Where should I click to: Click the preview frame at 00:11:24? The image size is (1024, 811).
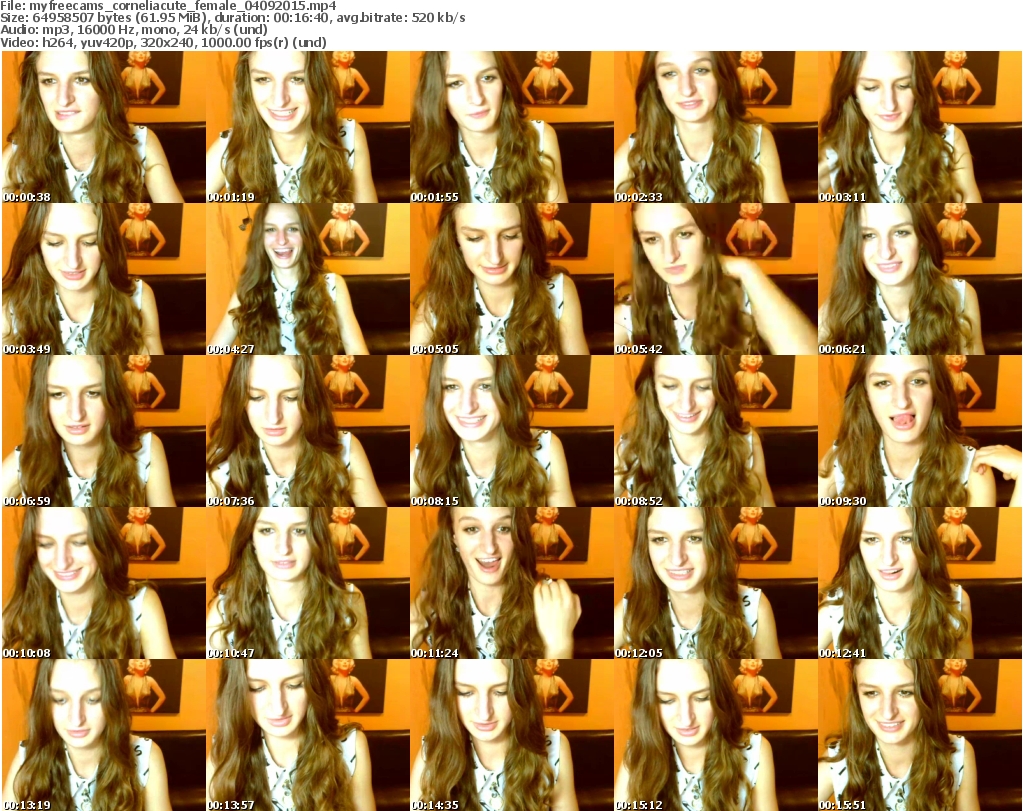511,584
